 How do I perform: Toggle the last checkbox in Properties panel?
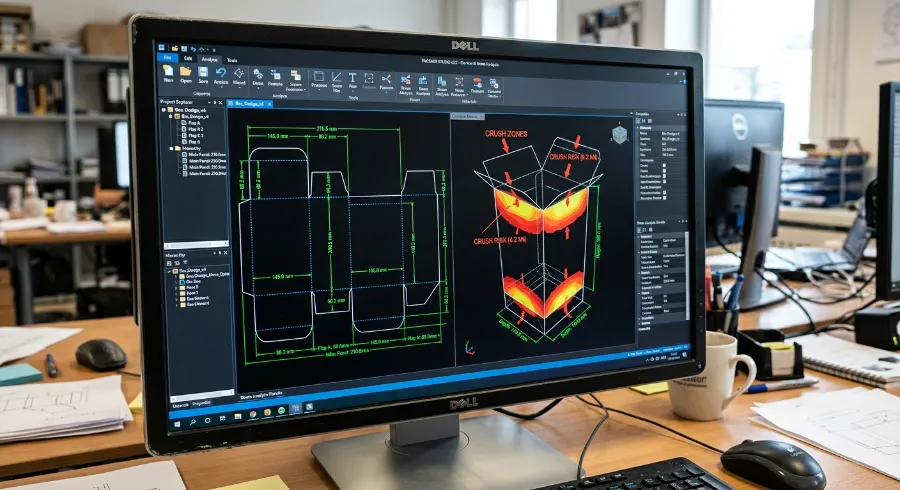coord(664,198)
